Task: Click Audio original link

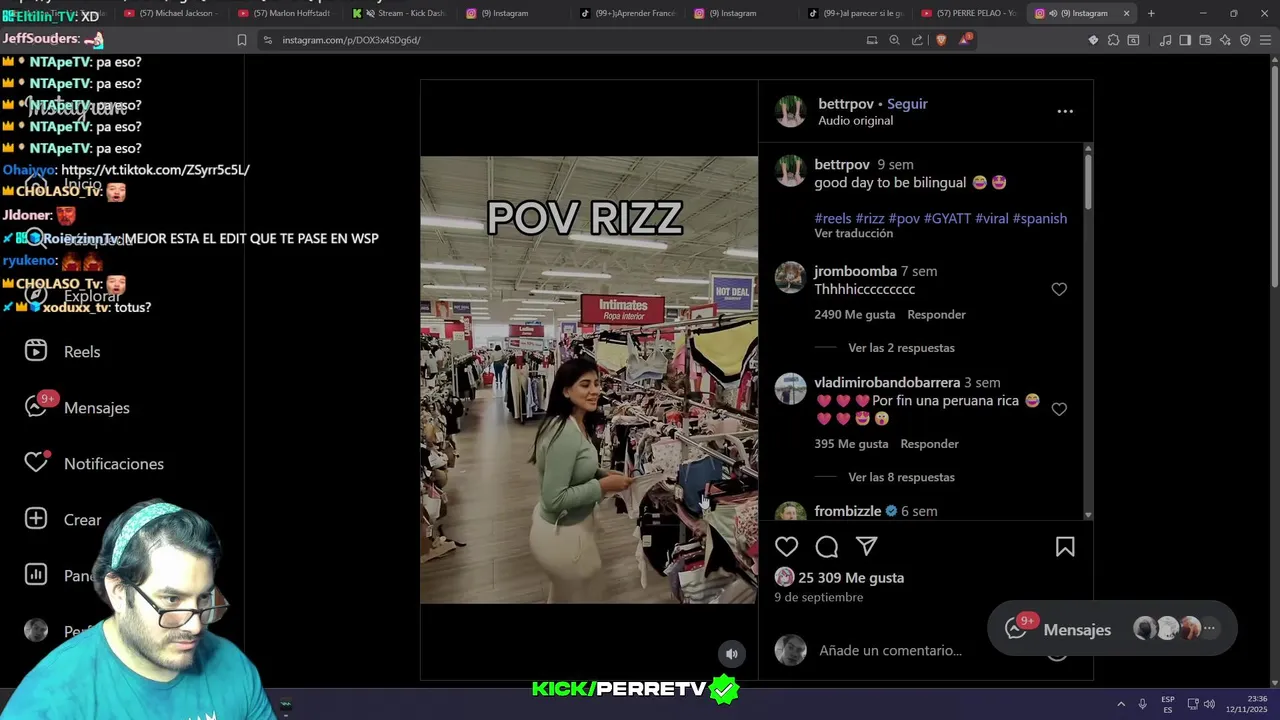Action: point(855,120)
